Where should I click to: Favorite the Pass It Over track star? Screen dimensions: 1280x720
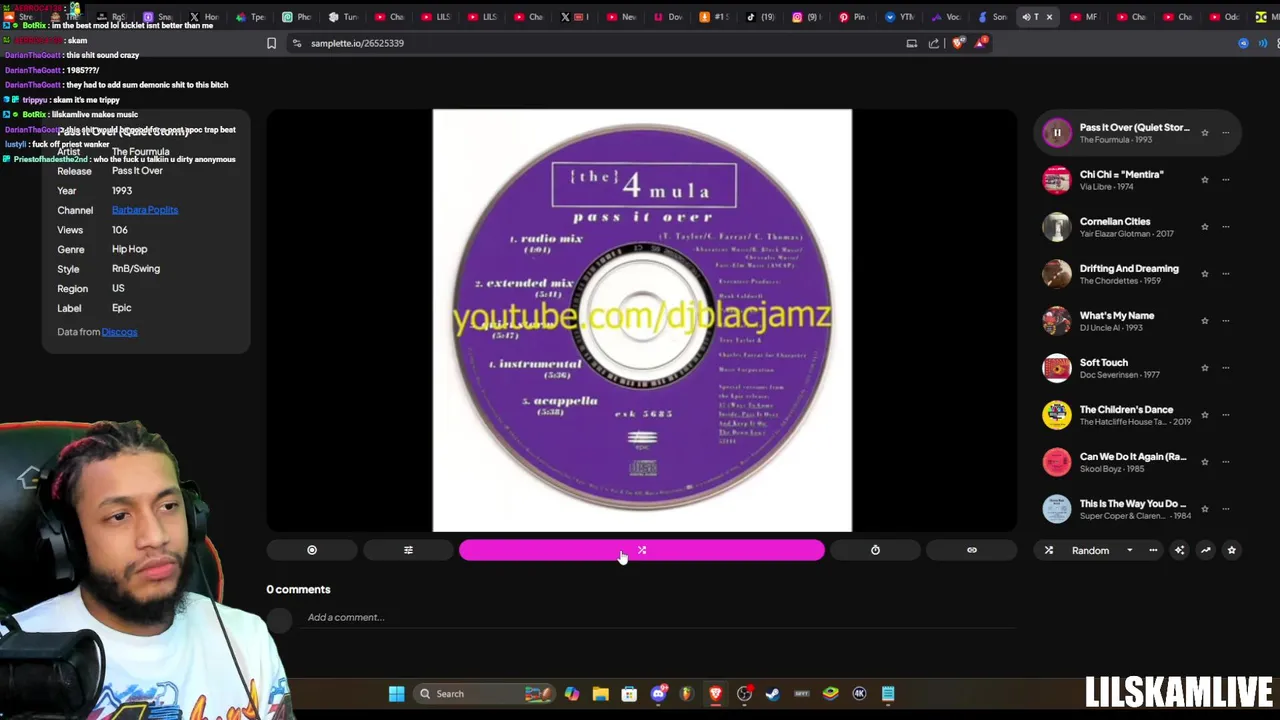(x=1205, y=133)
